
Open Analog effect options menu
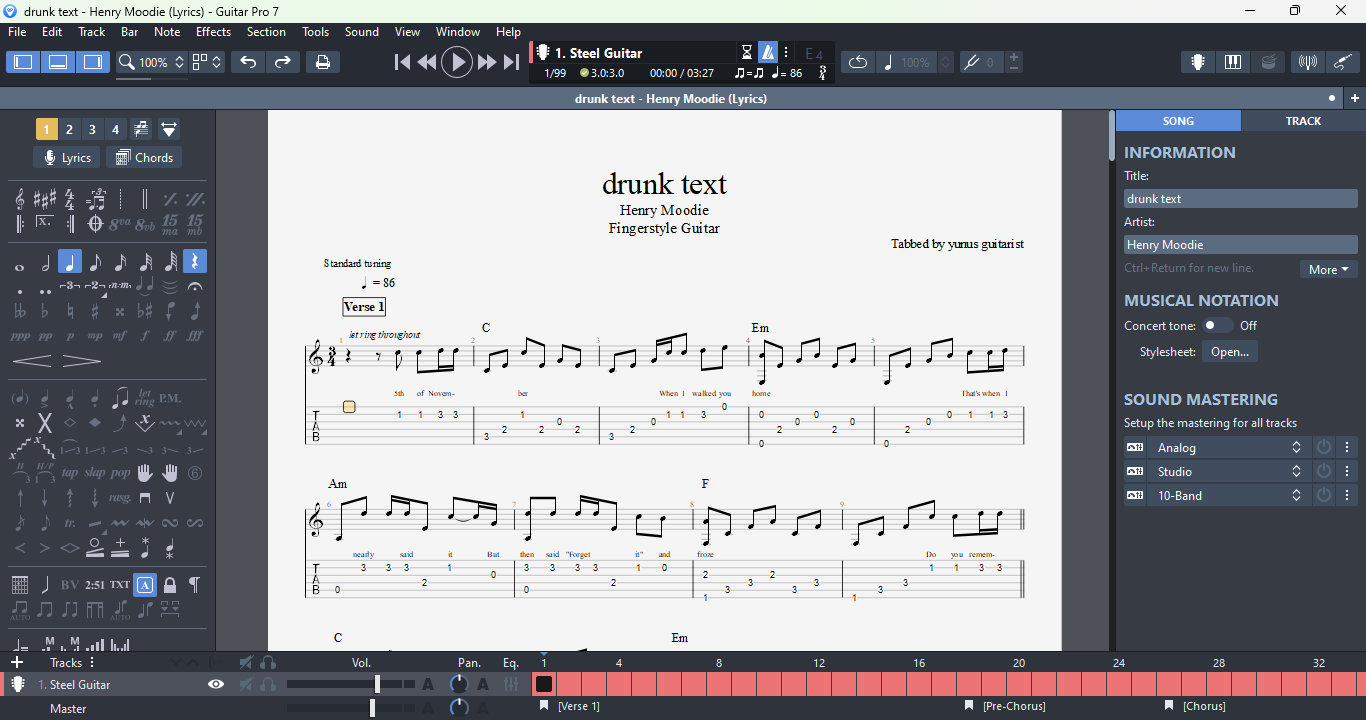(1347, 447)
